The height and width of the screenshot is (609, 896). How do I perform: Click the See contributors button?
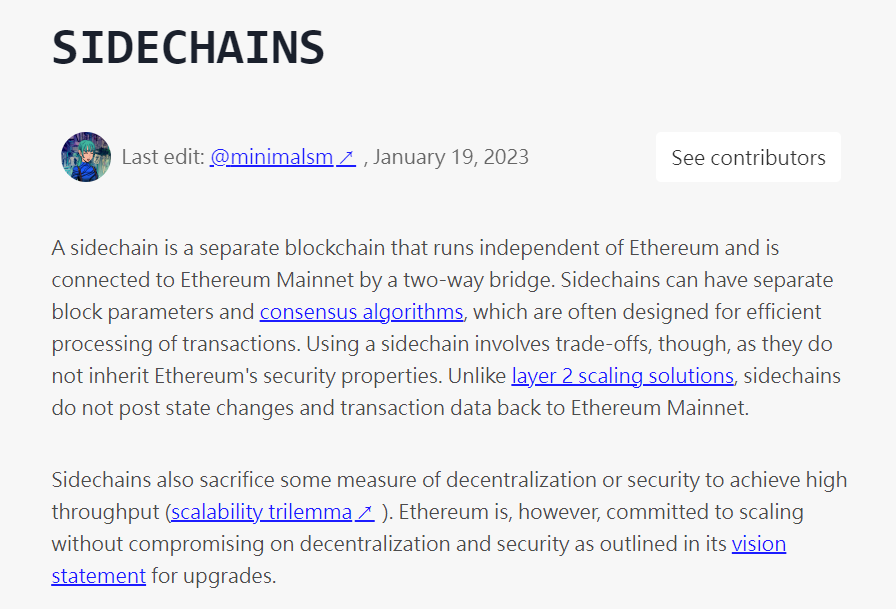(x=748, y=157)
